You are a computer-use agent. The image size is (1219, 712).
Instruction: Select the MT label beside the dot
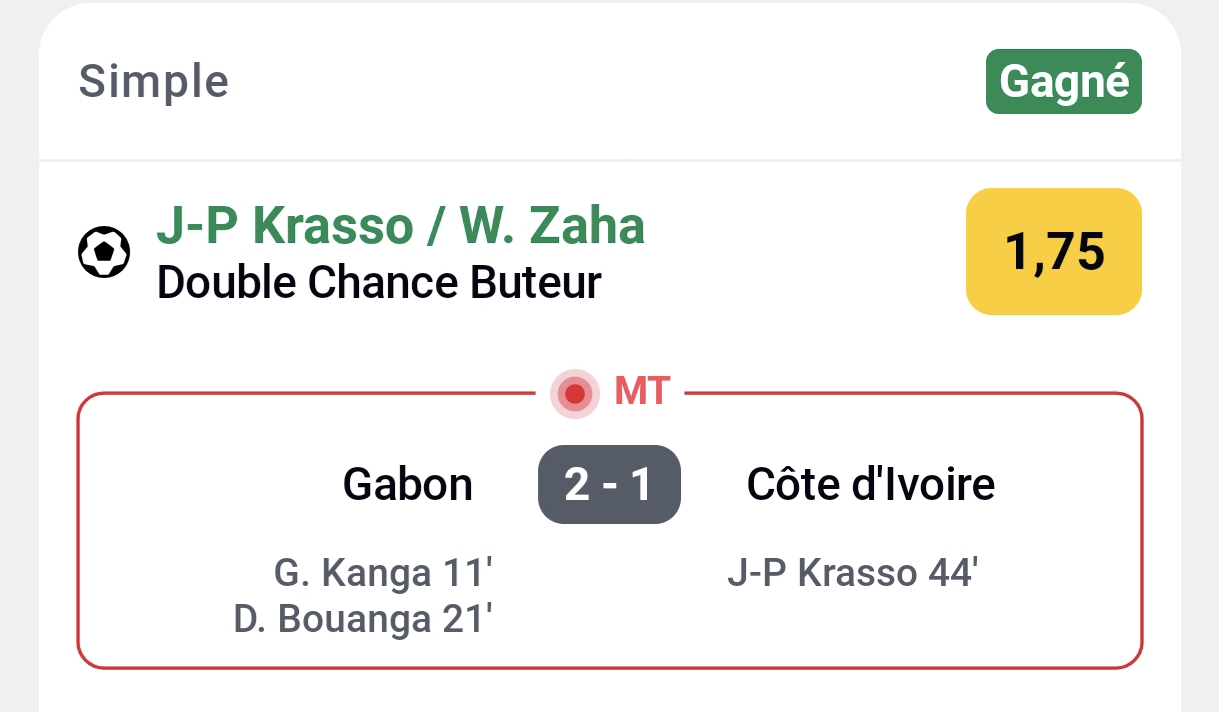641,392
